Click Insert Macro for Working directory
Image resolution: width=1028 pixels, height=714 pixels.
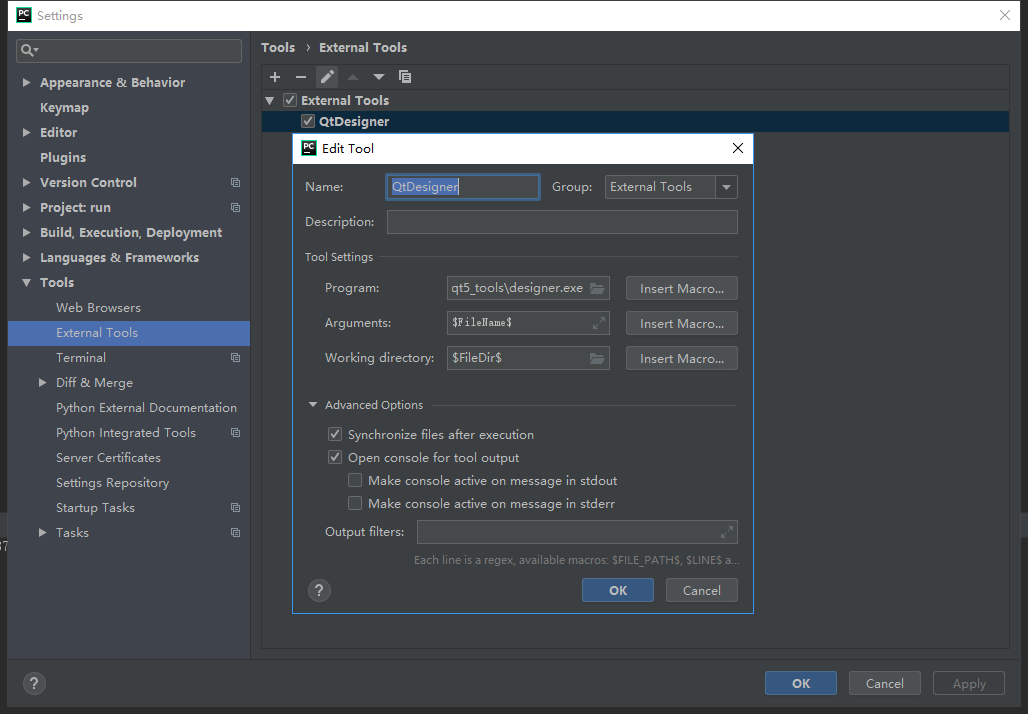click(682, 358)
